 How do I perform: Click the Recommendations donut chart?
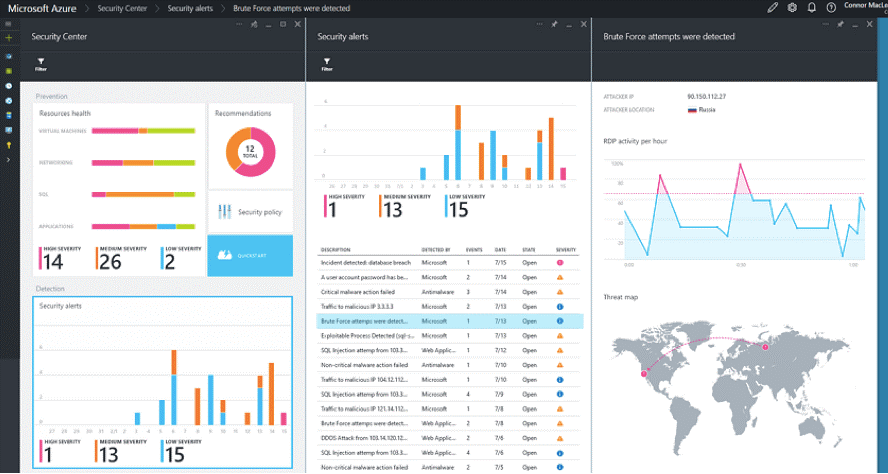(x=250, y=152)
